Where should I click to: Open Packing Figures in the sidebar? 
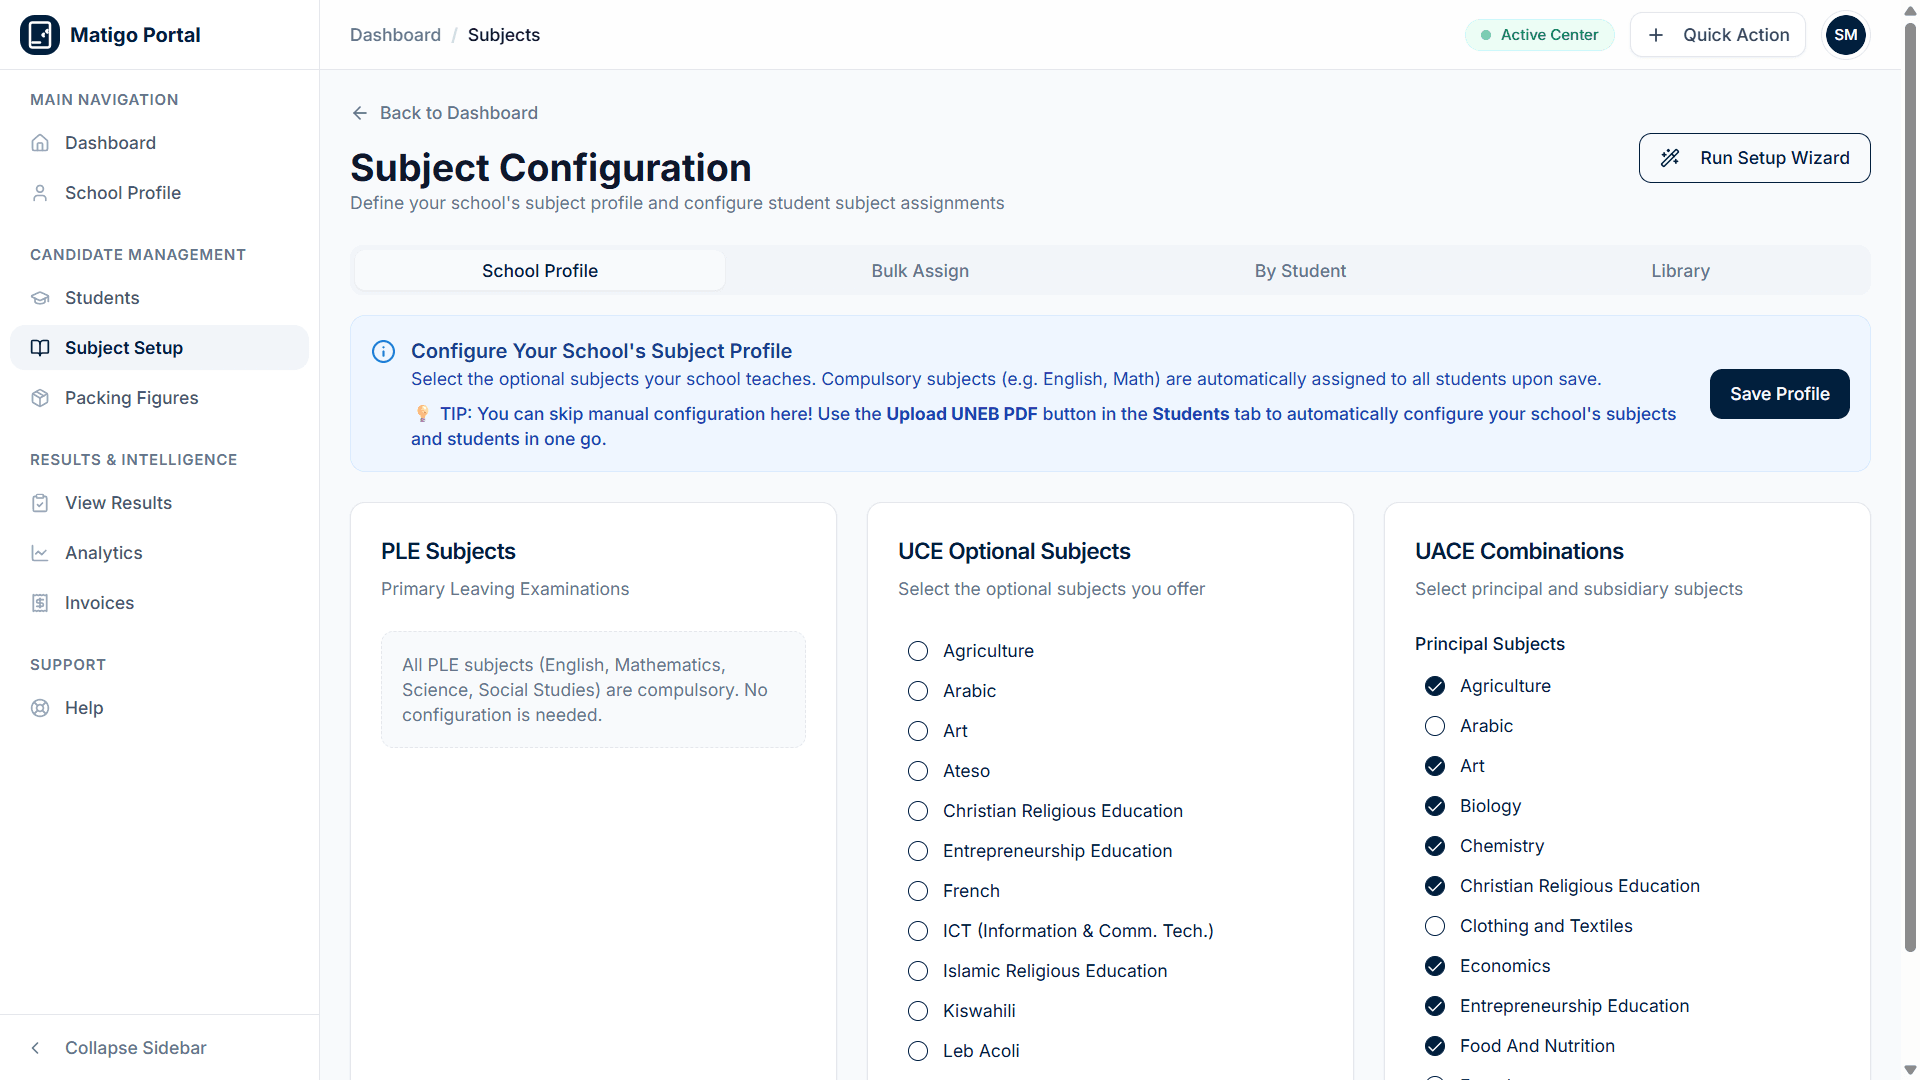tap(159, 398)
